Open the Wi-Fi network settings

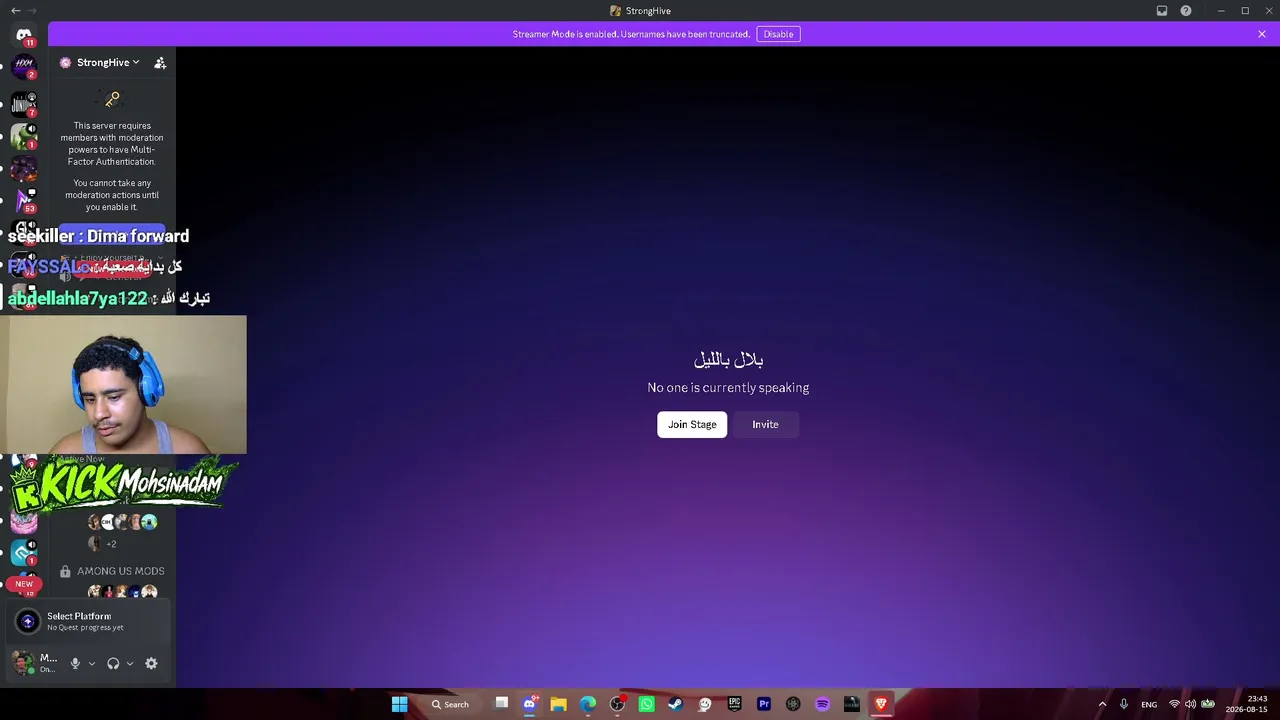coord(1175,704)
